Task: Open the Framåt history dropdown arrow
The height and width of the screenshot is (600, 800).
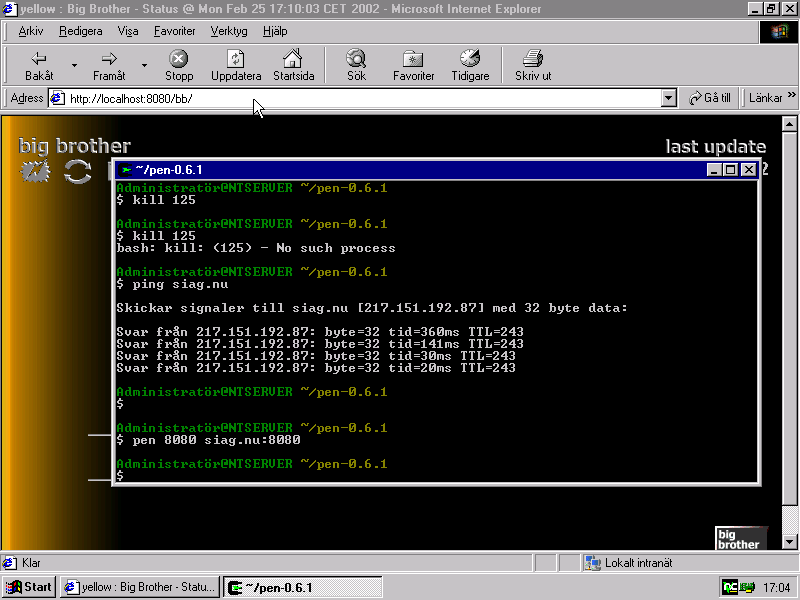Action: pyautogui.click(x=144, y=65)
